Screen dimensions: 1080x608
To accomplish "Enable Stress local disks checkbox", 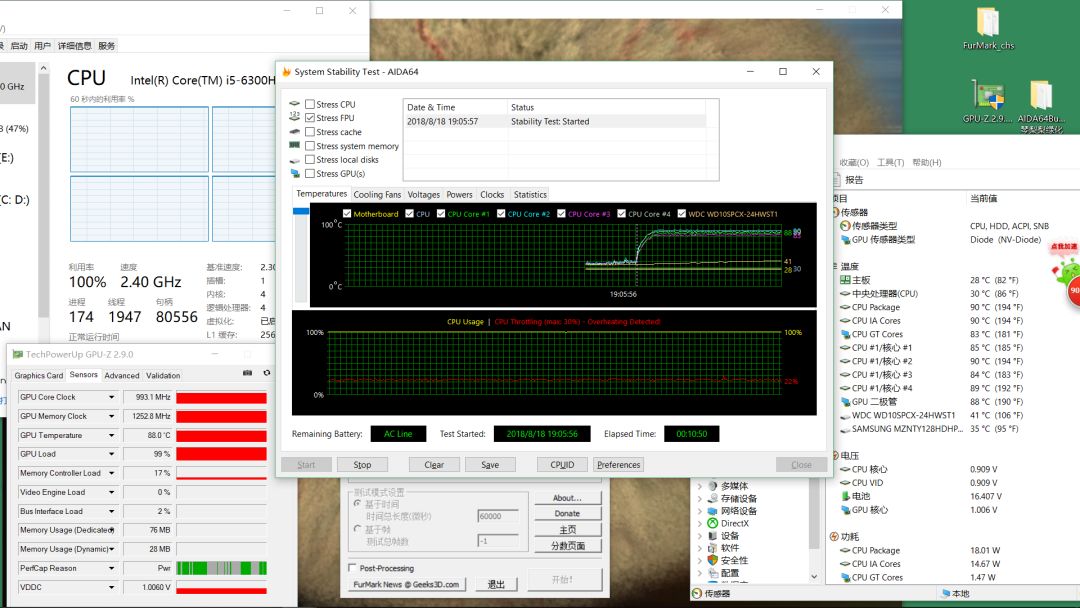I will [x=310, y=159].
